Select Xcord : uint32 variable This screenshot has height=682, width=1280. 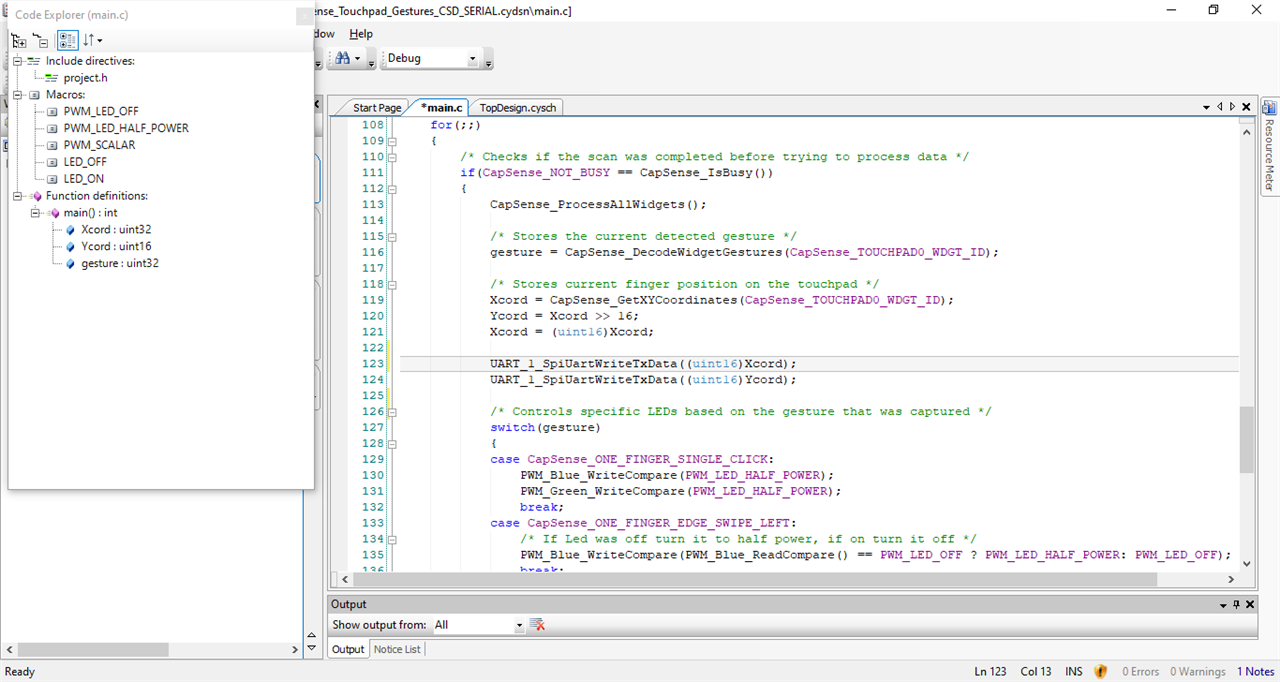116,230
